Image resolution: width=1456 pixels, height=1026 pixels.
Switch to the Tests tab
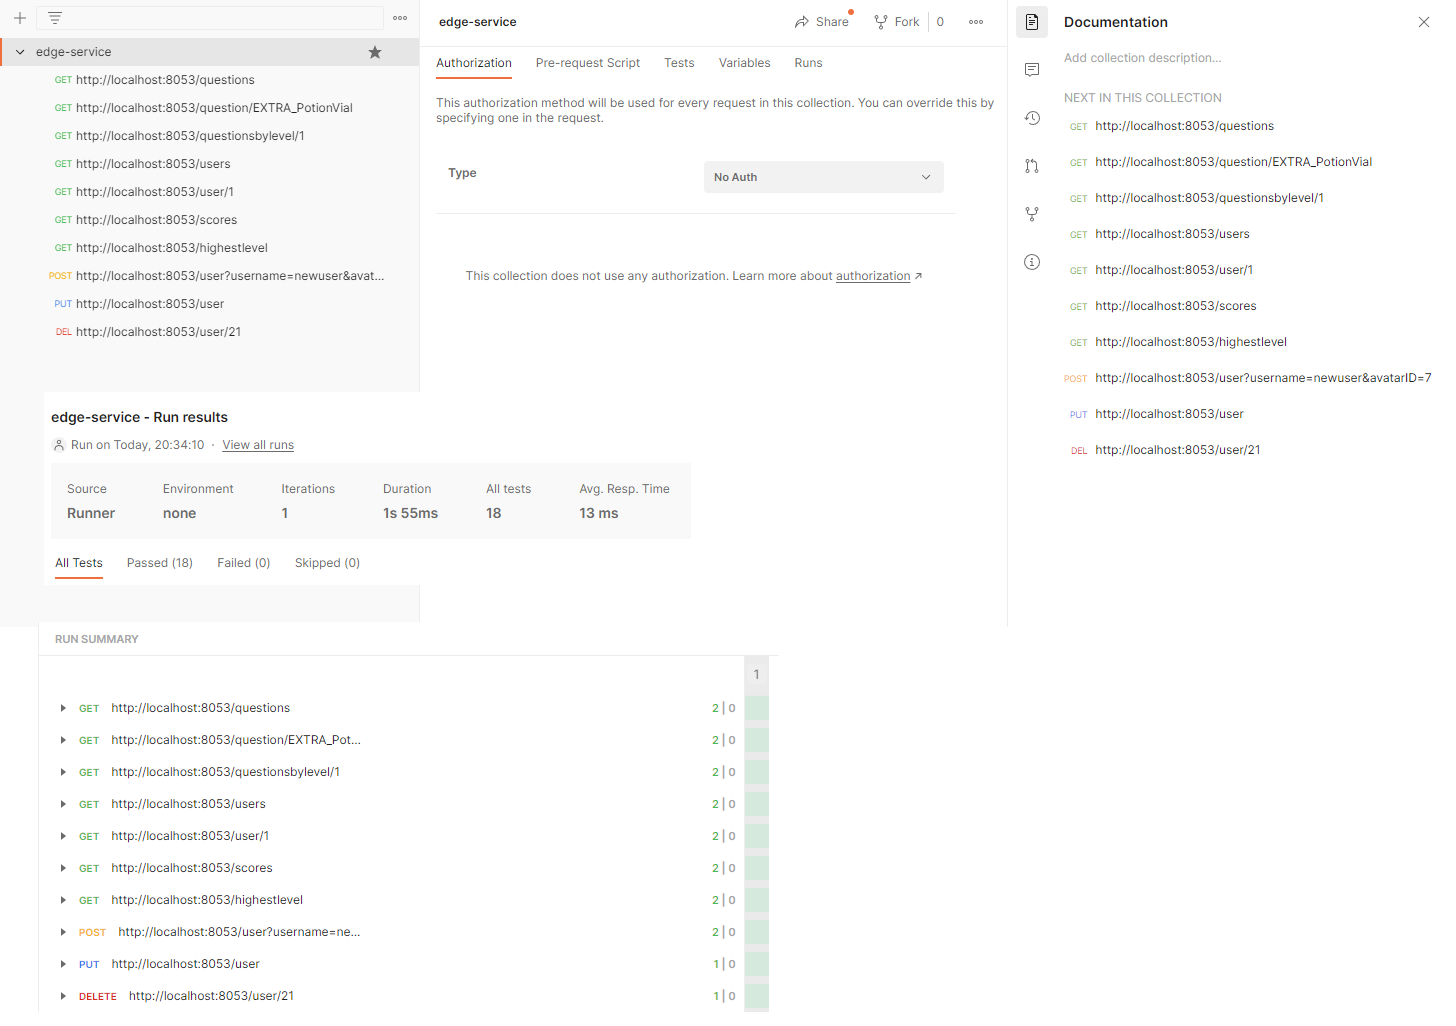tap(679, 62)
